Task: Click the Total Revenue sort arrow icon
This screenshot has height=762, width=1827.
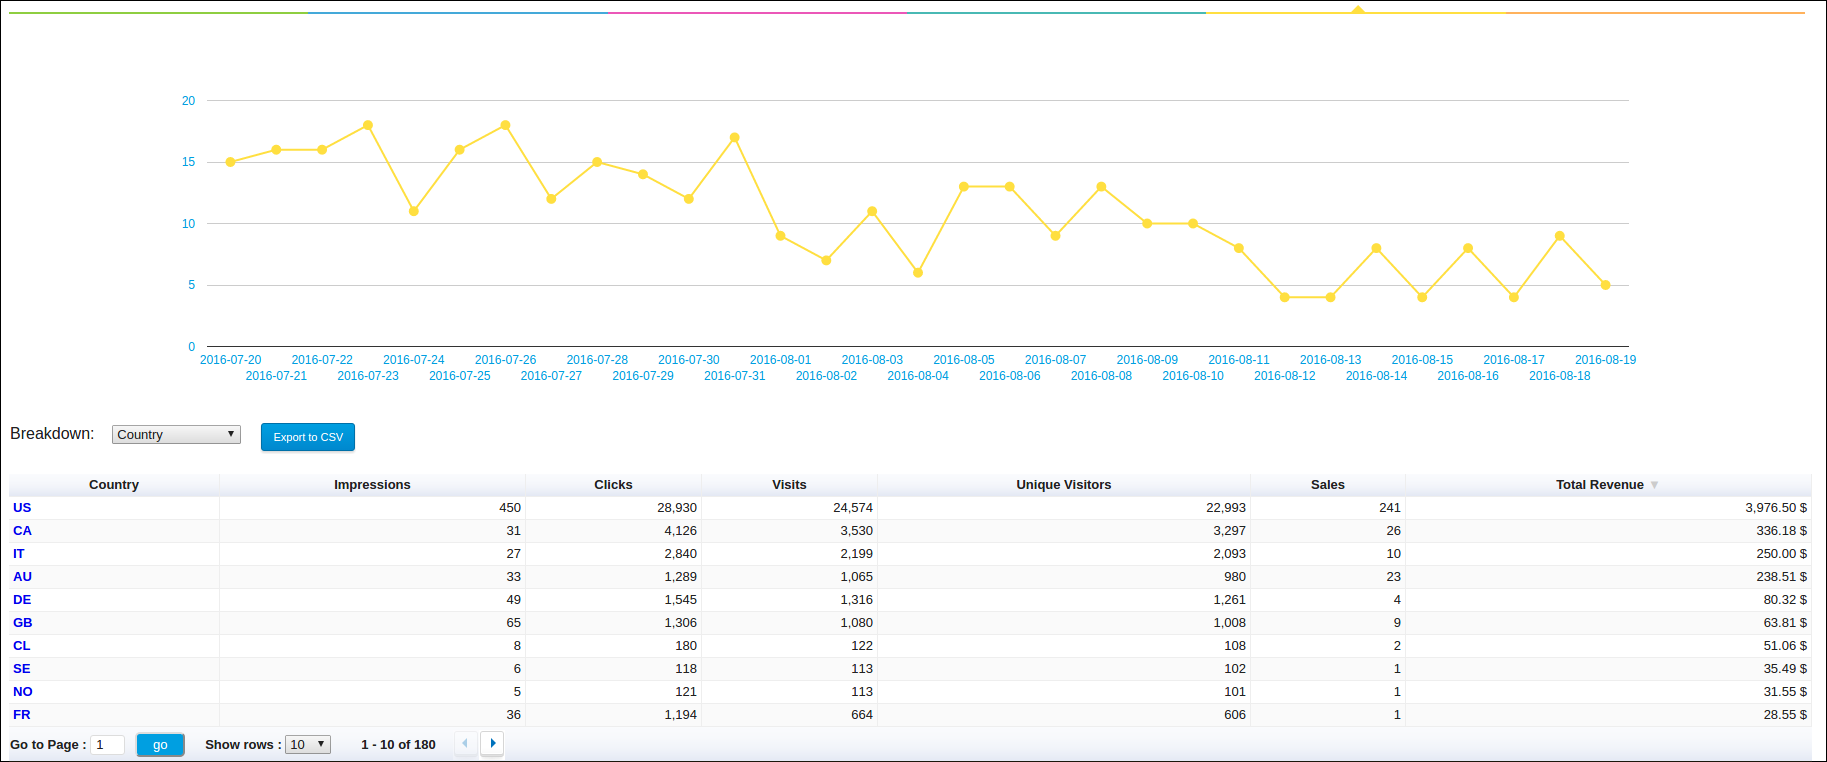Action: pos(1654,485)
